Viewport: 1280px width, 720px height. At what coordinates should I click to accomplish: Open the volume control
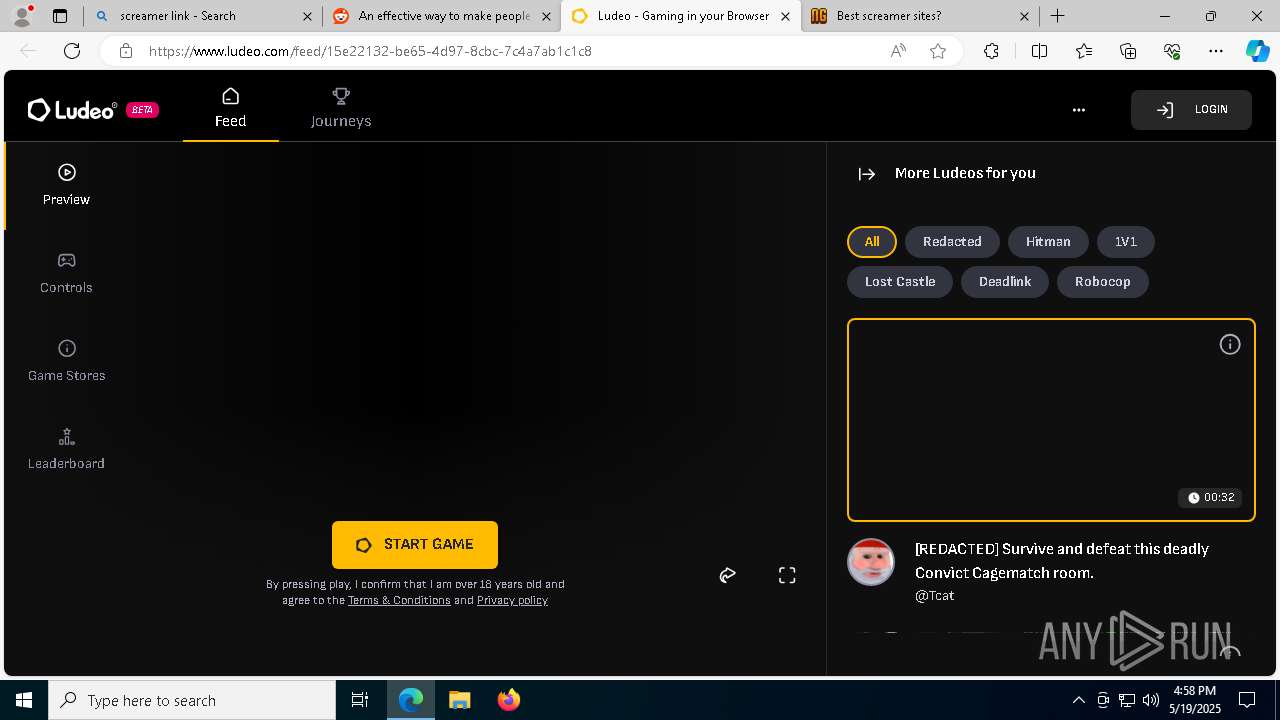click(1151, 700)
